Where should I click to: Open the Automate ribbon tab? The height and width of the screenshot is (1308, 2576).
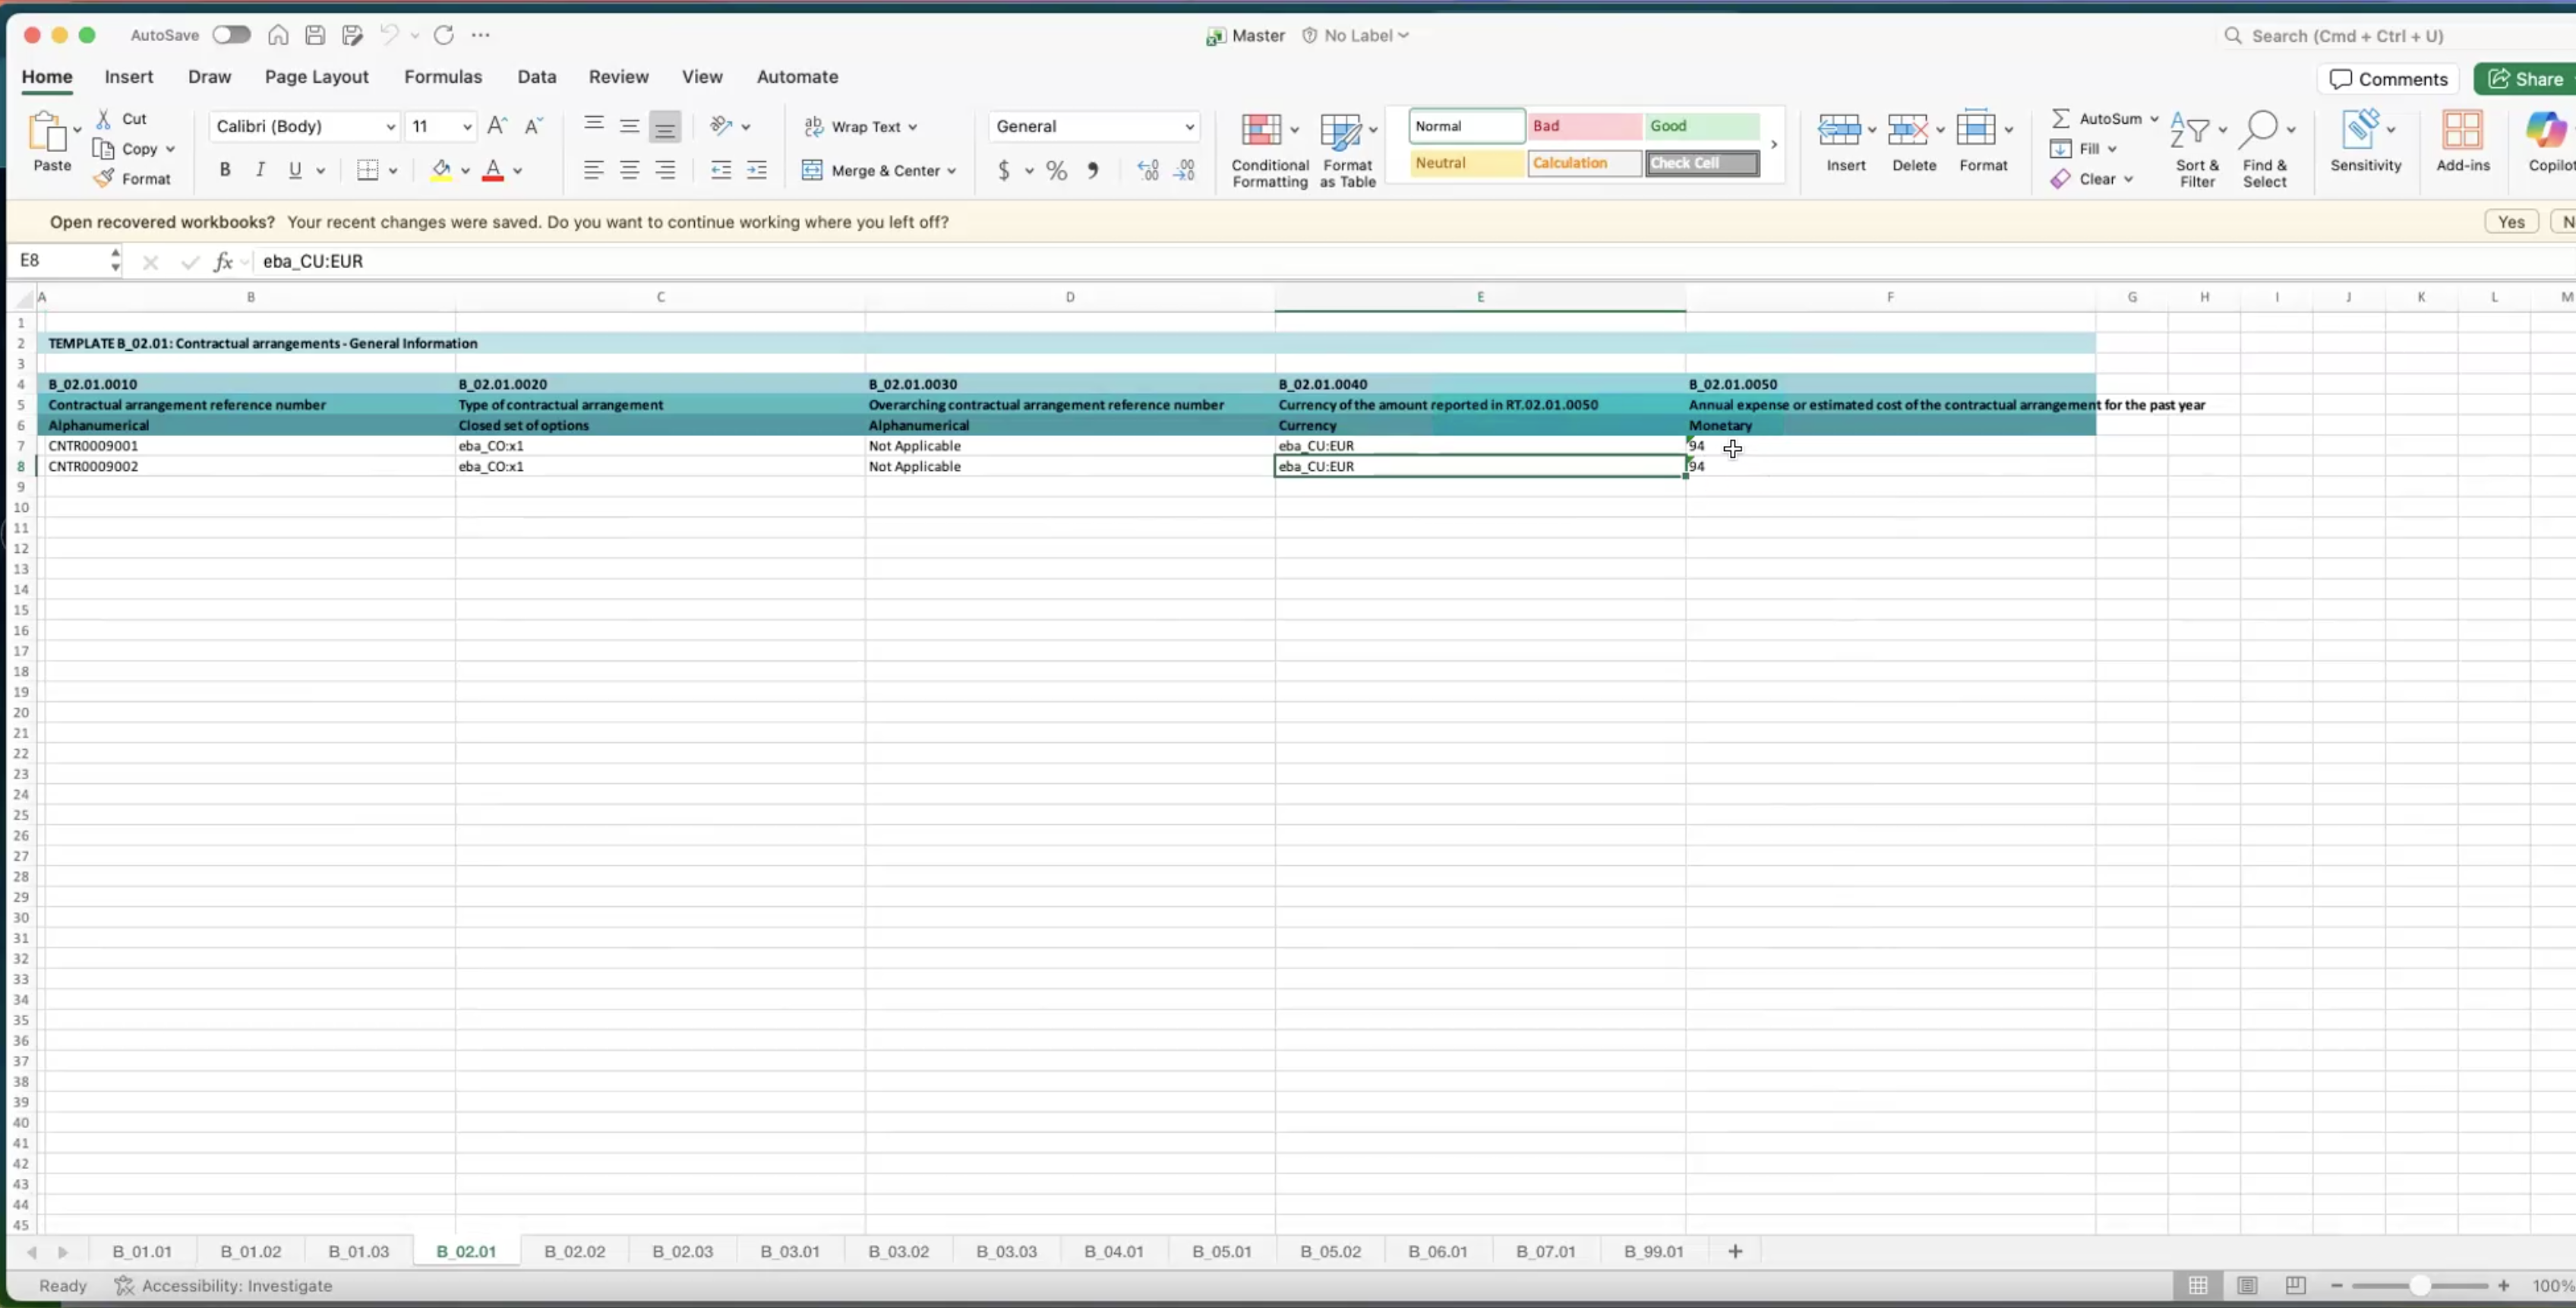(797, 77)
